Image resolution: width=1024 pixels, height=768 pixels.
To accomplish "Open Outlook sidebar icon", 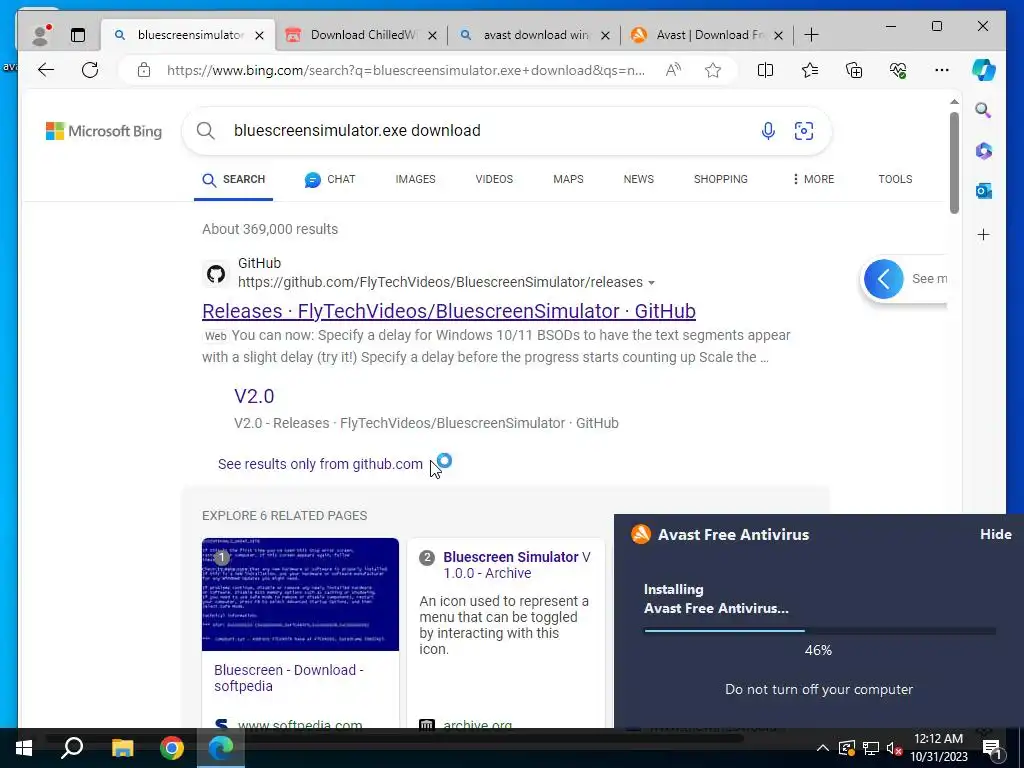I will [984, 191].
